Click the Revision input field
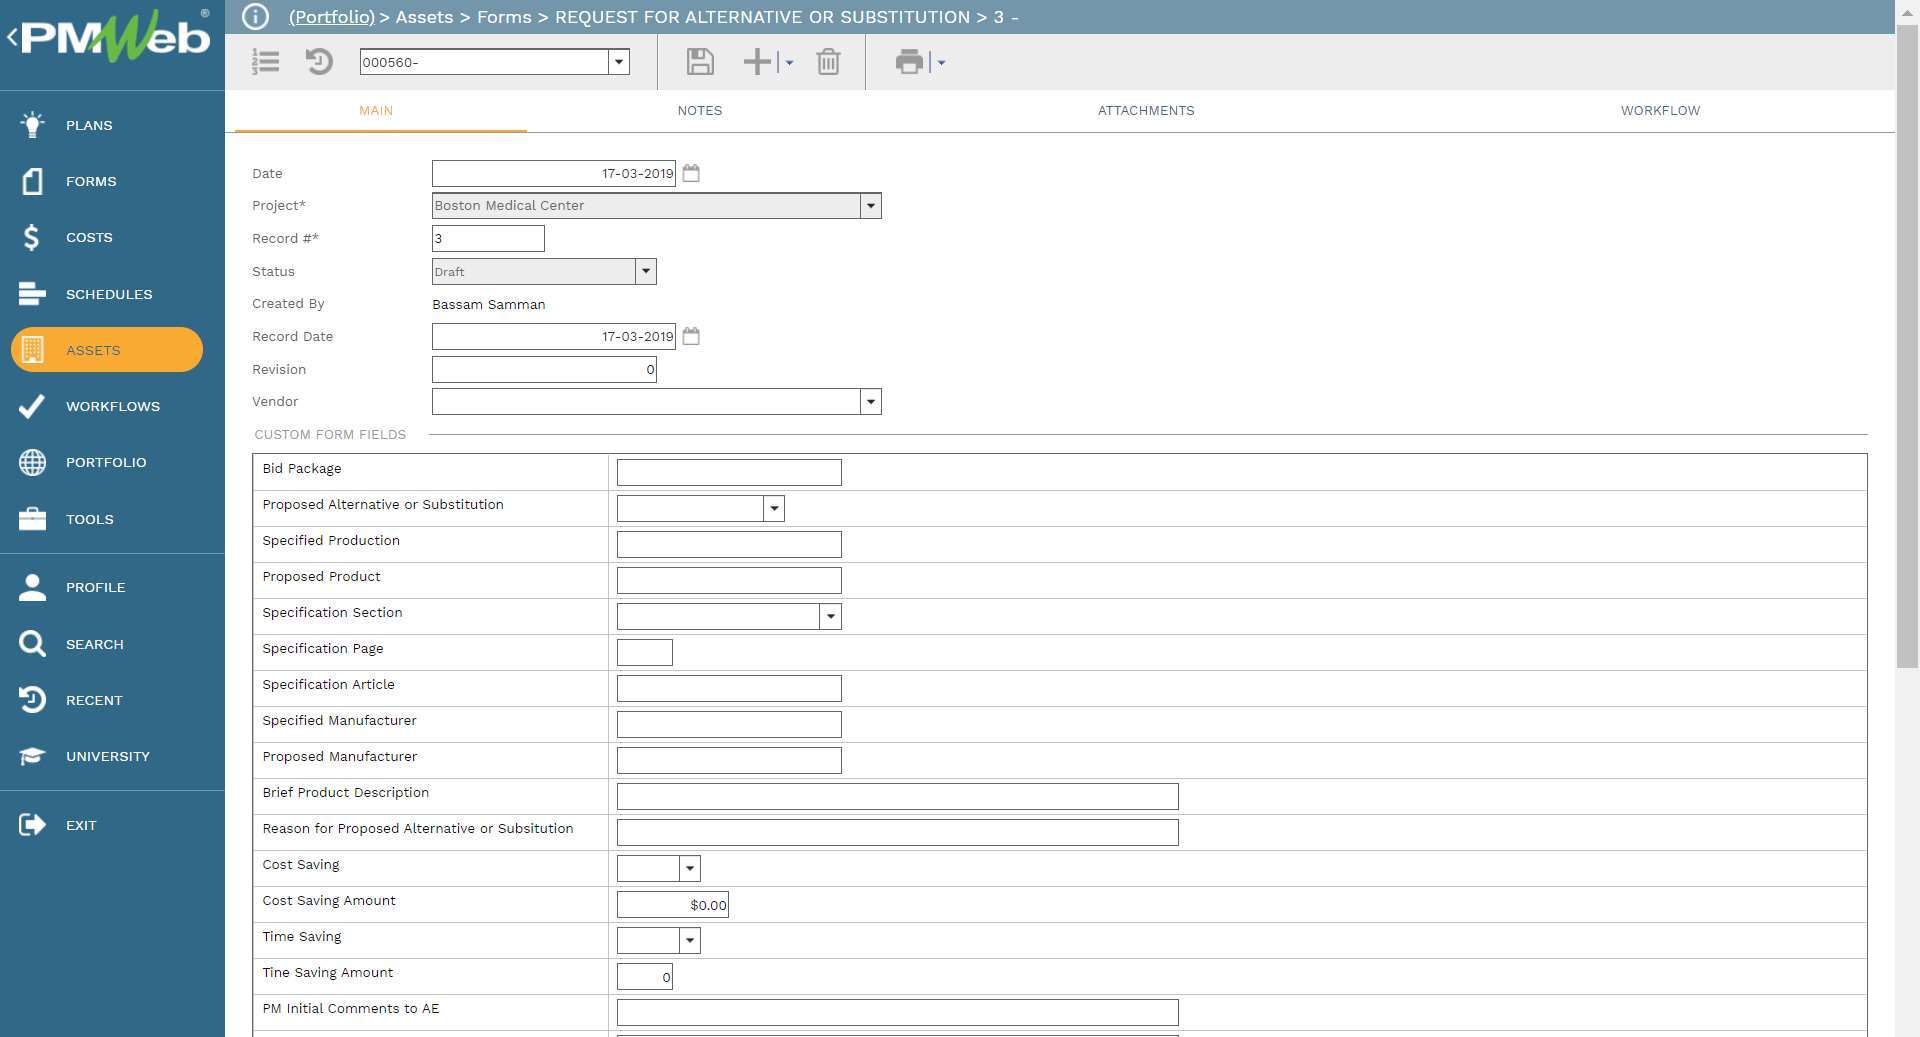 click(x=544, y=370)
